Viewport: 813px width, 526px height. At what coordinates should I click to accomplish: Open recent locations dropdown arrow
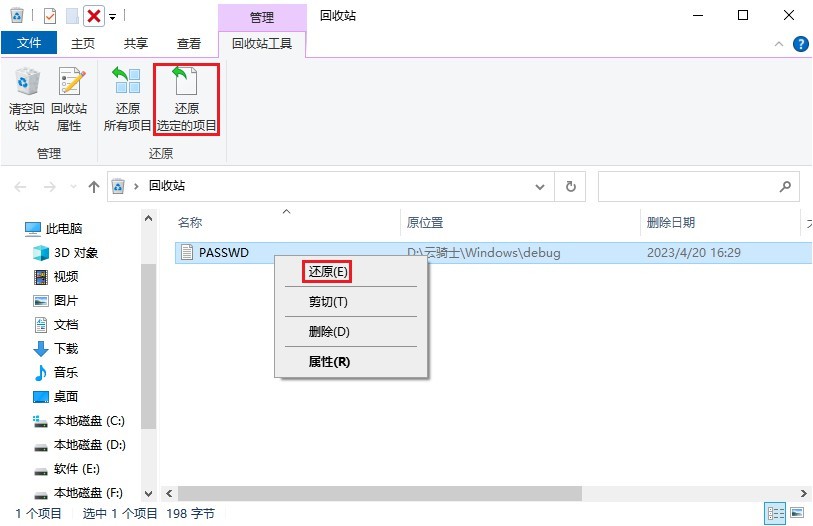tap(73, 187)
